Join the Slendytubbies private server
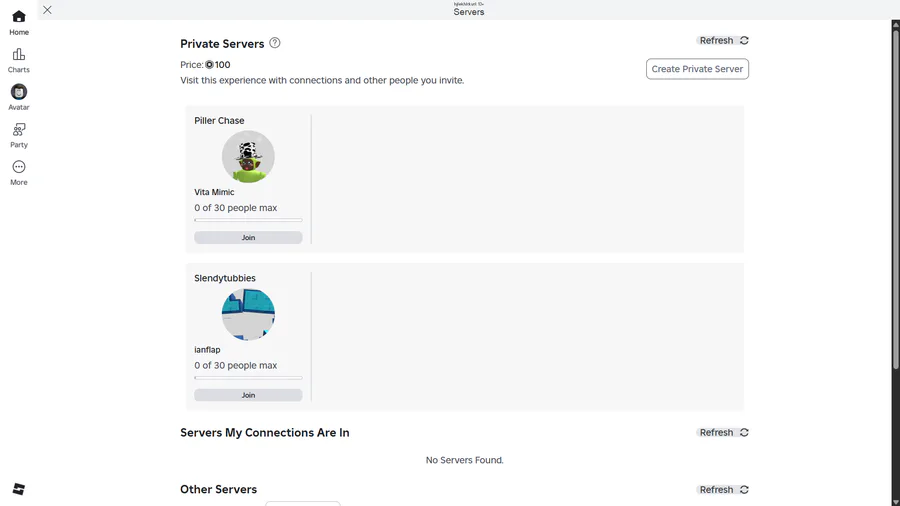900x506 pixels. 248,395
